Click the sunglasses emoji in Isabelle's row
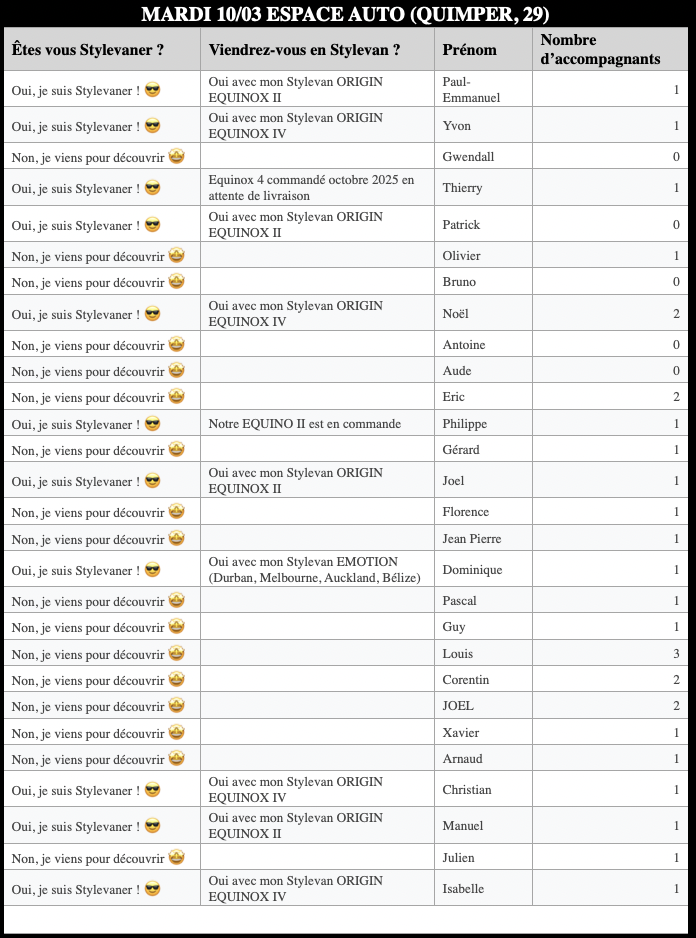The image size is (696, 938). (153, 889)
